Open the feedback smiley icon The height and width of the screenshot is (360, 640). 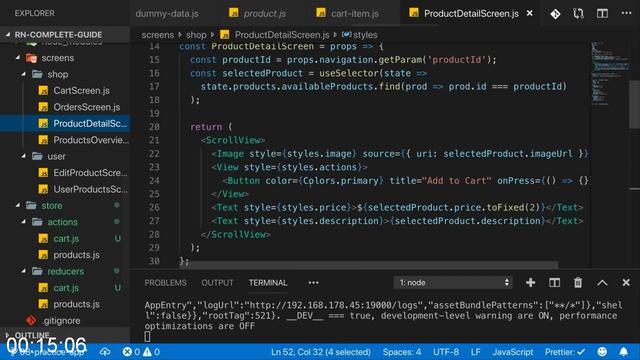click(602, 352)
